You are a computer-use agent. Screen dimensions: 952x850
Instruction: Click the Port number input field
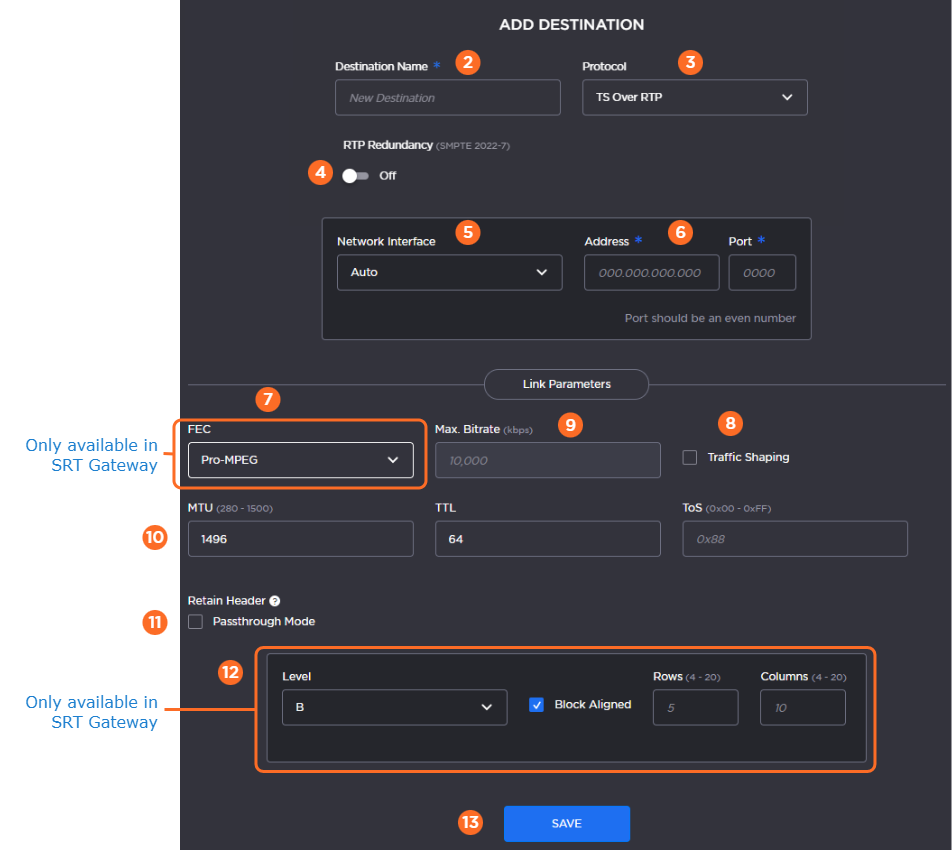click(762, 272)
